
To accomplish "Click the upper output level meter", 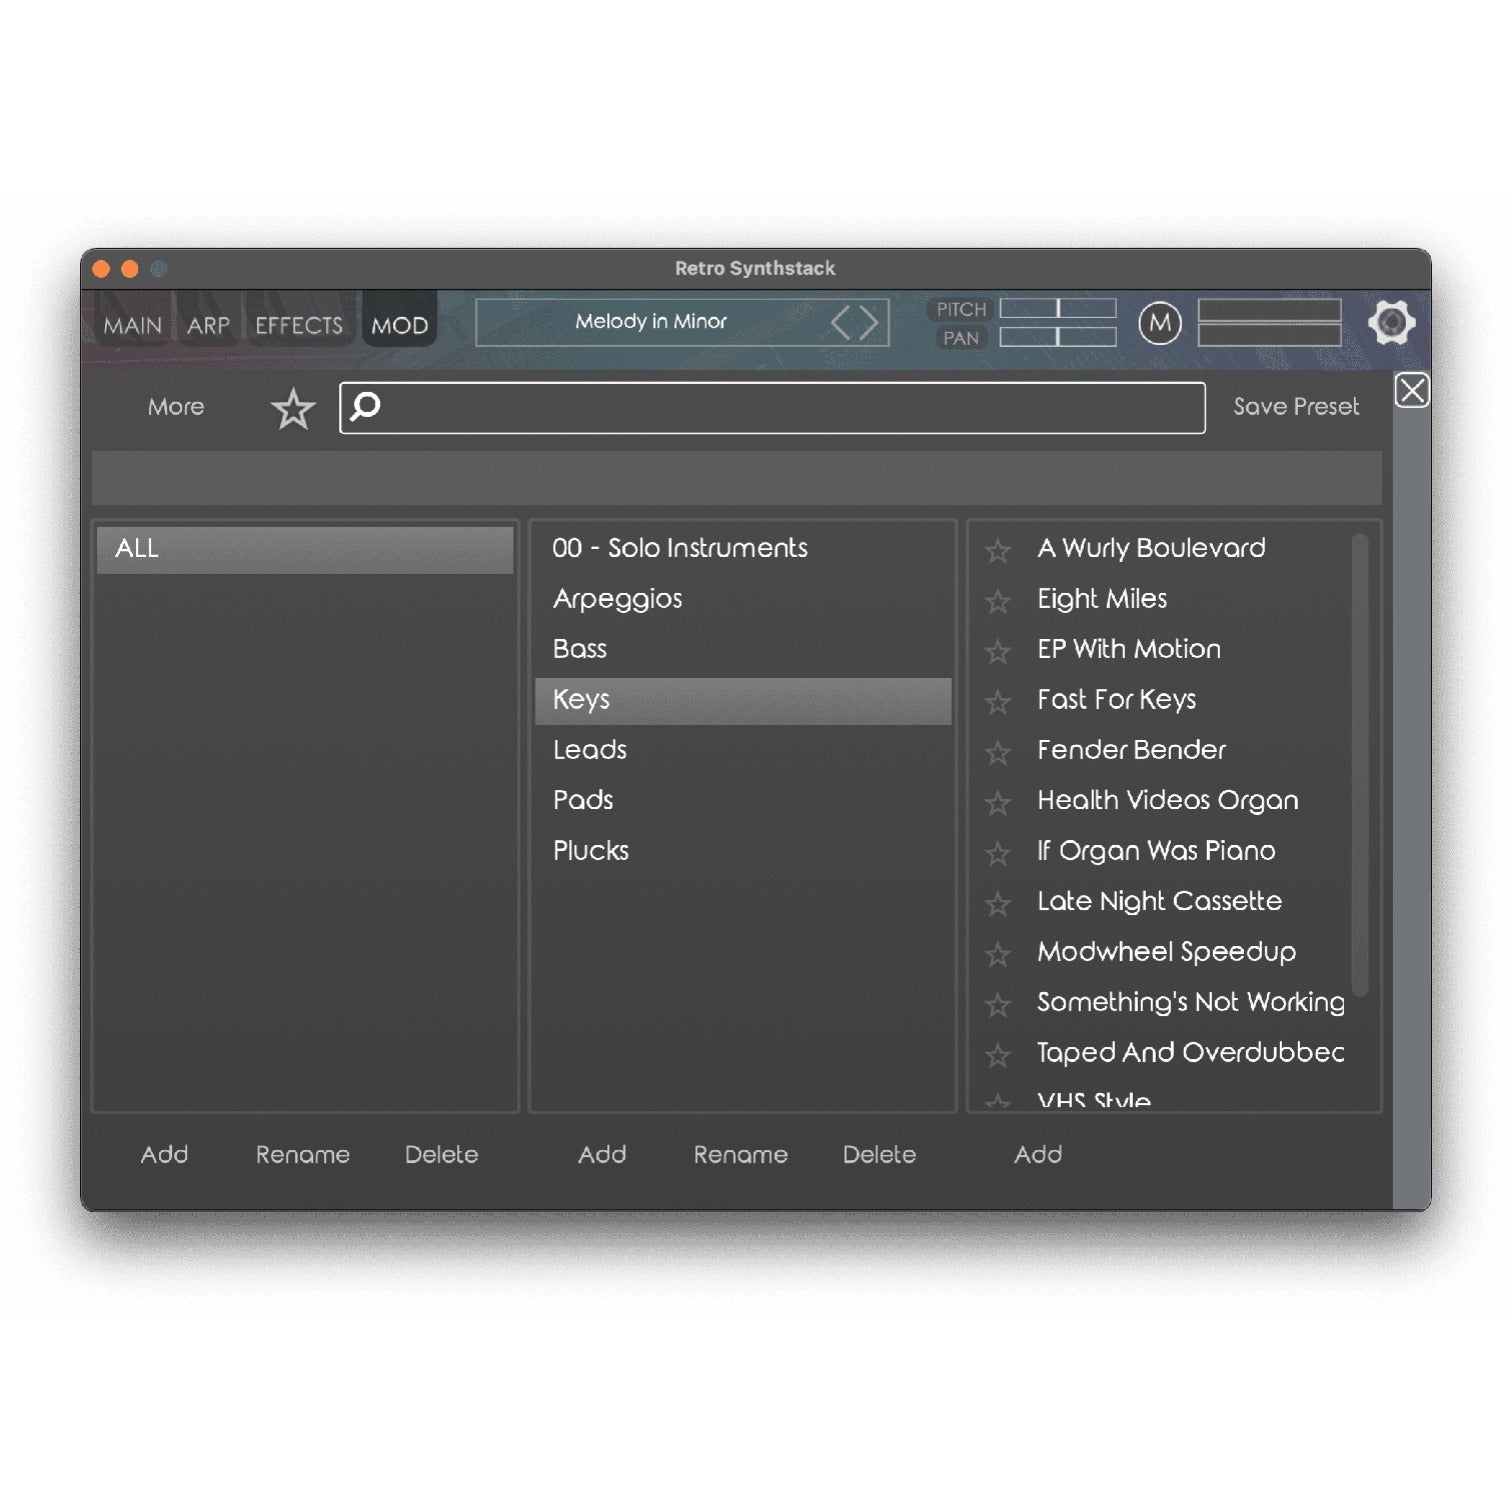I will (1270, 310).
